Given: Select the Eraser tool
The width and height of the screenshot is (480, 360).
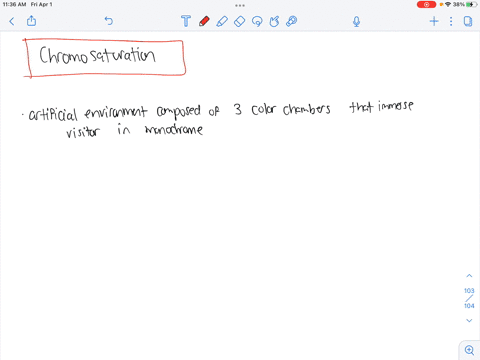Looking at the screenshot, I should (239, 21).
